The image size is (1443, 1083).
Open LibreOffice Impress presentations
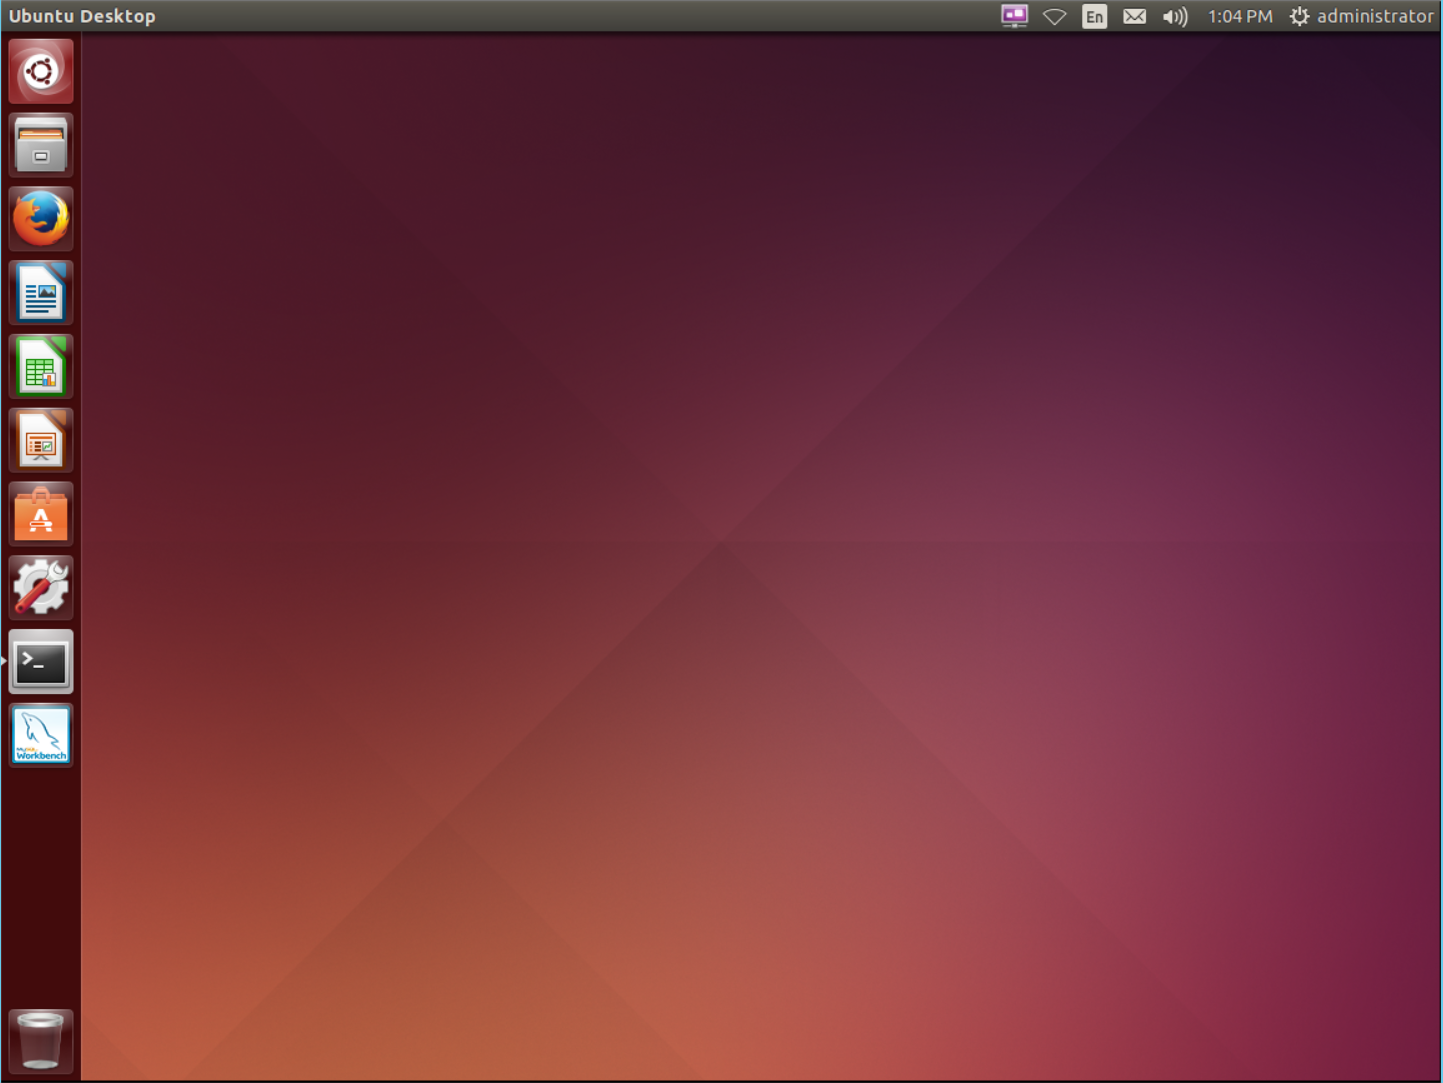click(40, 440)
